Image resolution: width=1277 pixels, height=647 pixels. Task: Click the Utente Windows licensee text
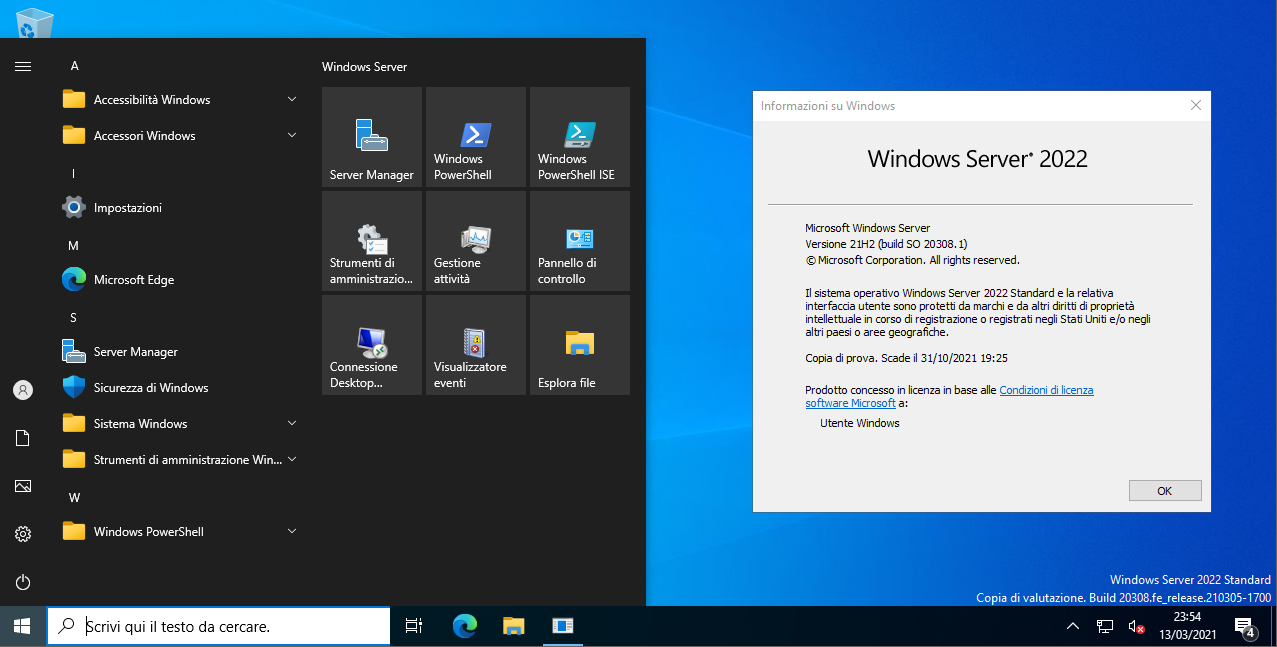point(860,423)
